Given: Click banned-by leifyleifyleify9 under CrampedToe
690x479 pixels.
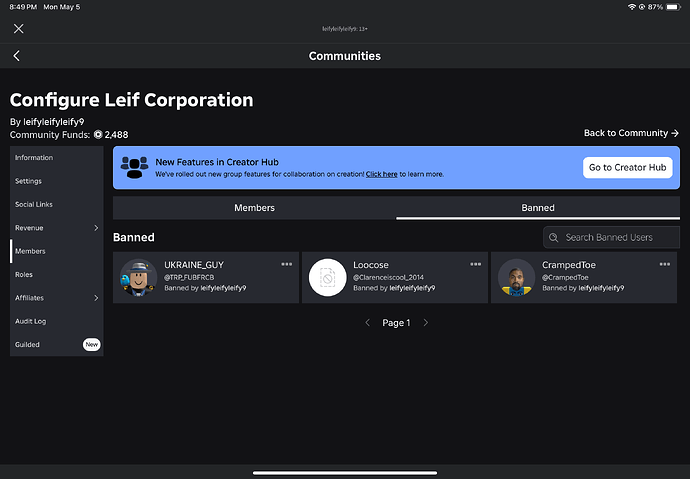Looking at the screenshot, I should click(x=601, y=288).
